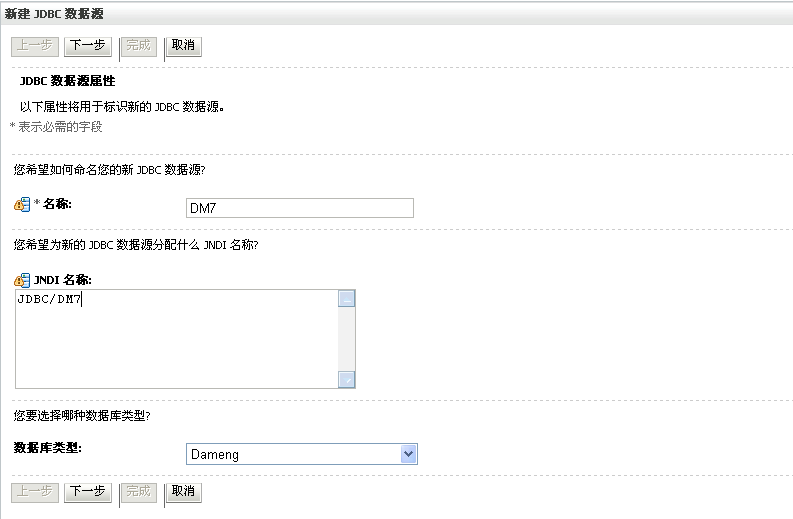Image resolution: width=793 pixels, height=519 pixels.
Task: Click the help icon beside JNDI 名称
Action: click(22, 279)
